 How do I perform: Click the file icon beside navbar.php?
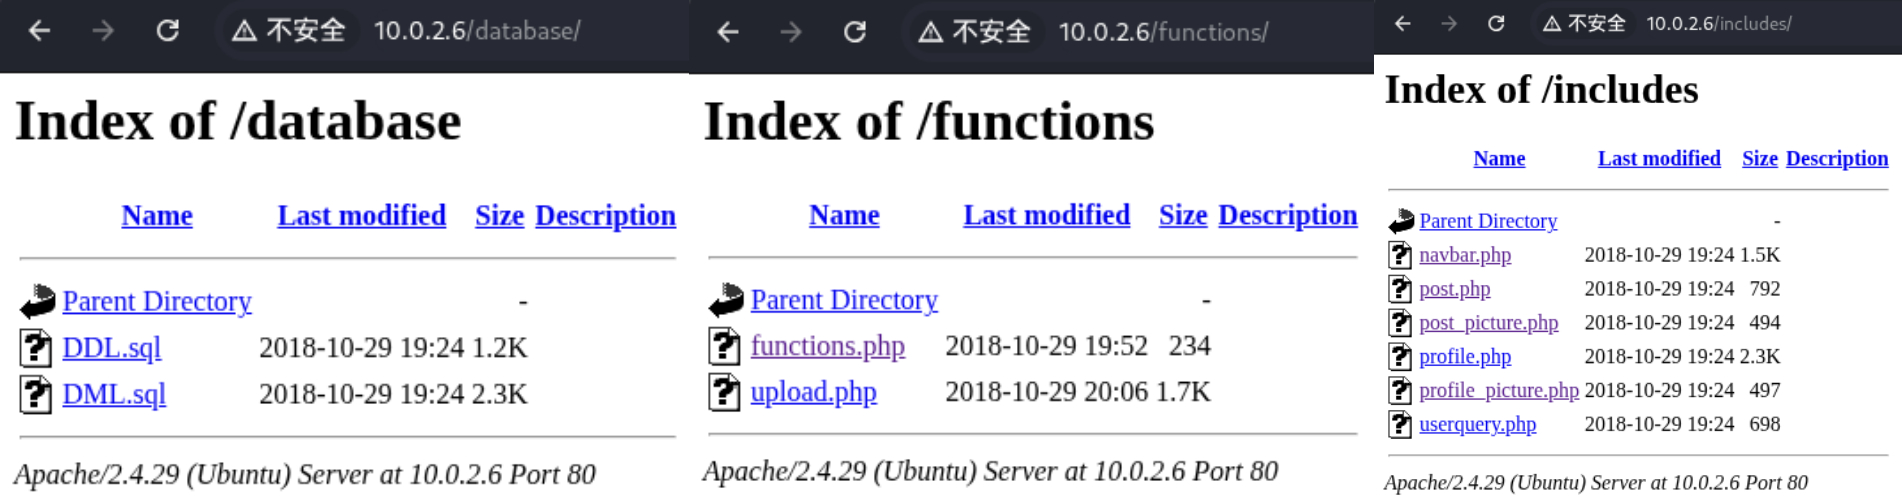pos(1400,255)
